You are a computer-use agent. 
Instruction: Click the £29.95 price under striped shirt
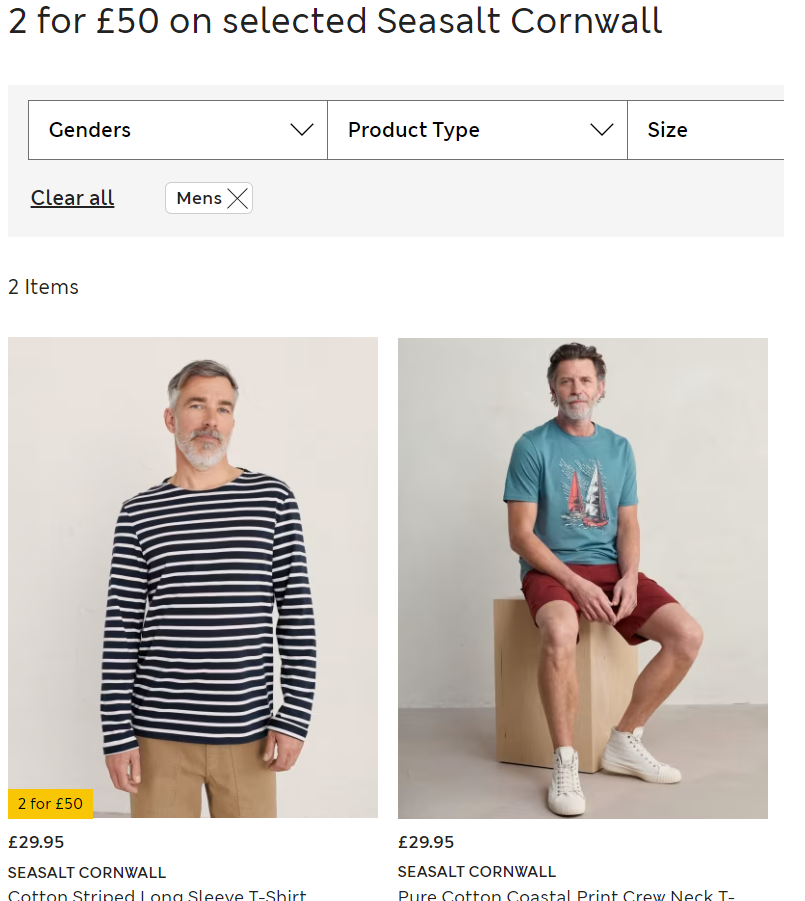pos(36,842)
